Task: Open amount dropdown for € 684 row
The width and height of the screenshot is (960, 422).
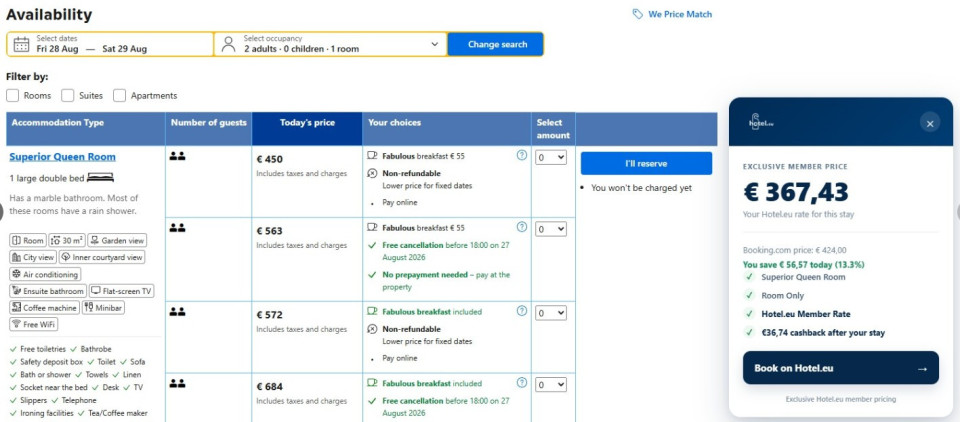Action: (551, 385)
